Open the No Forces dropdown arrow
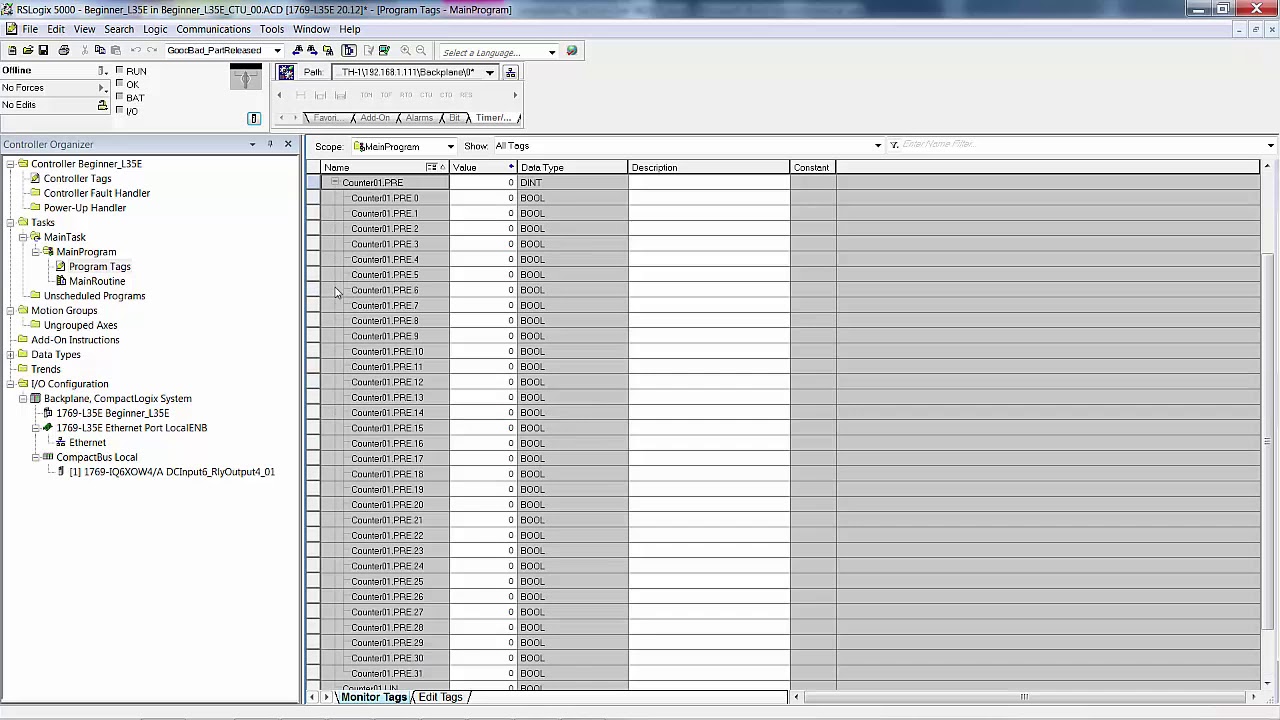 tap(102, 88)
